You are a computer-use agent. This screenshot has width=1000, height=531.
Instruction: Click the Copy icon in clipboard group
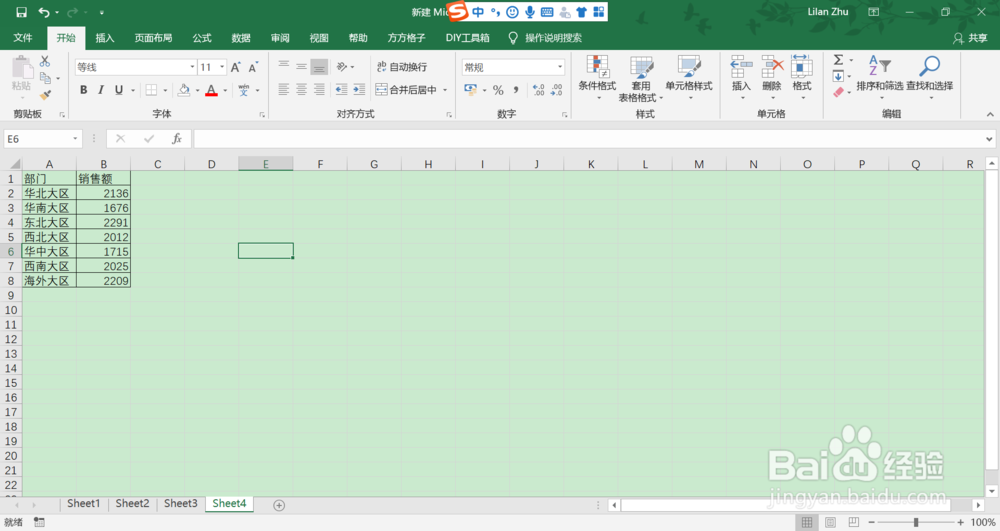point(45,78)
